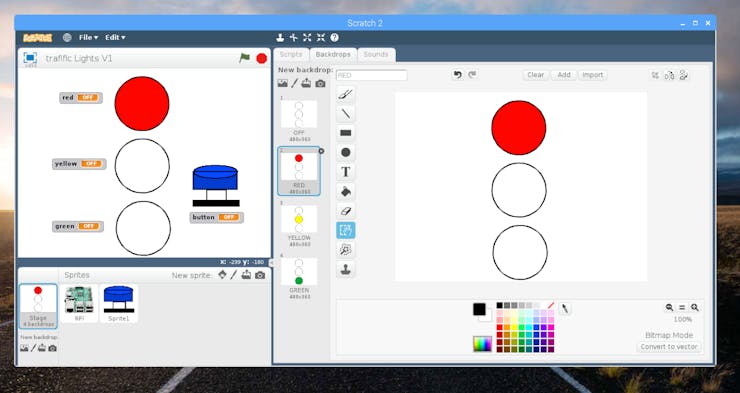740x393 pixels.
Task: Select the Ellipse tool
Action: (x=345, y=152)
